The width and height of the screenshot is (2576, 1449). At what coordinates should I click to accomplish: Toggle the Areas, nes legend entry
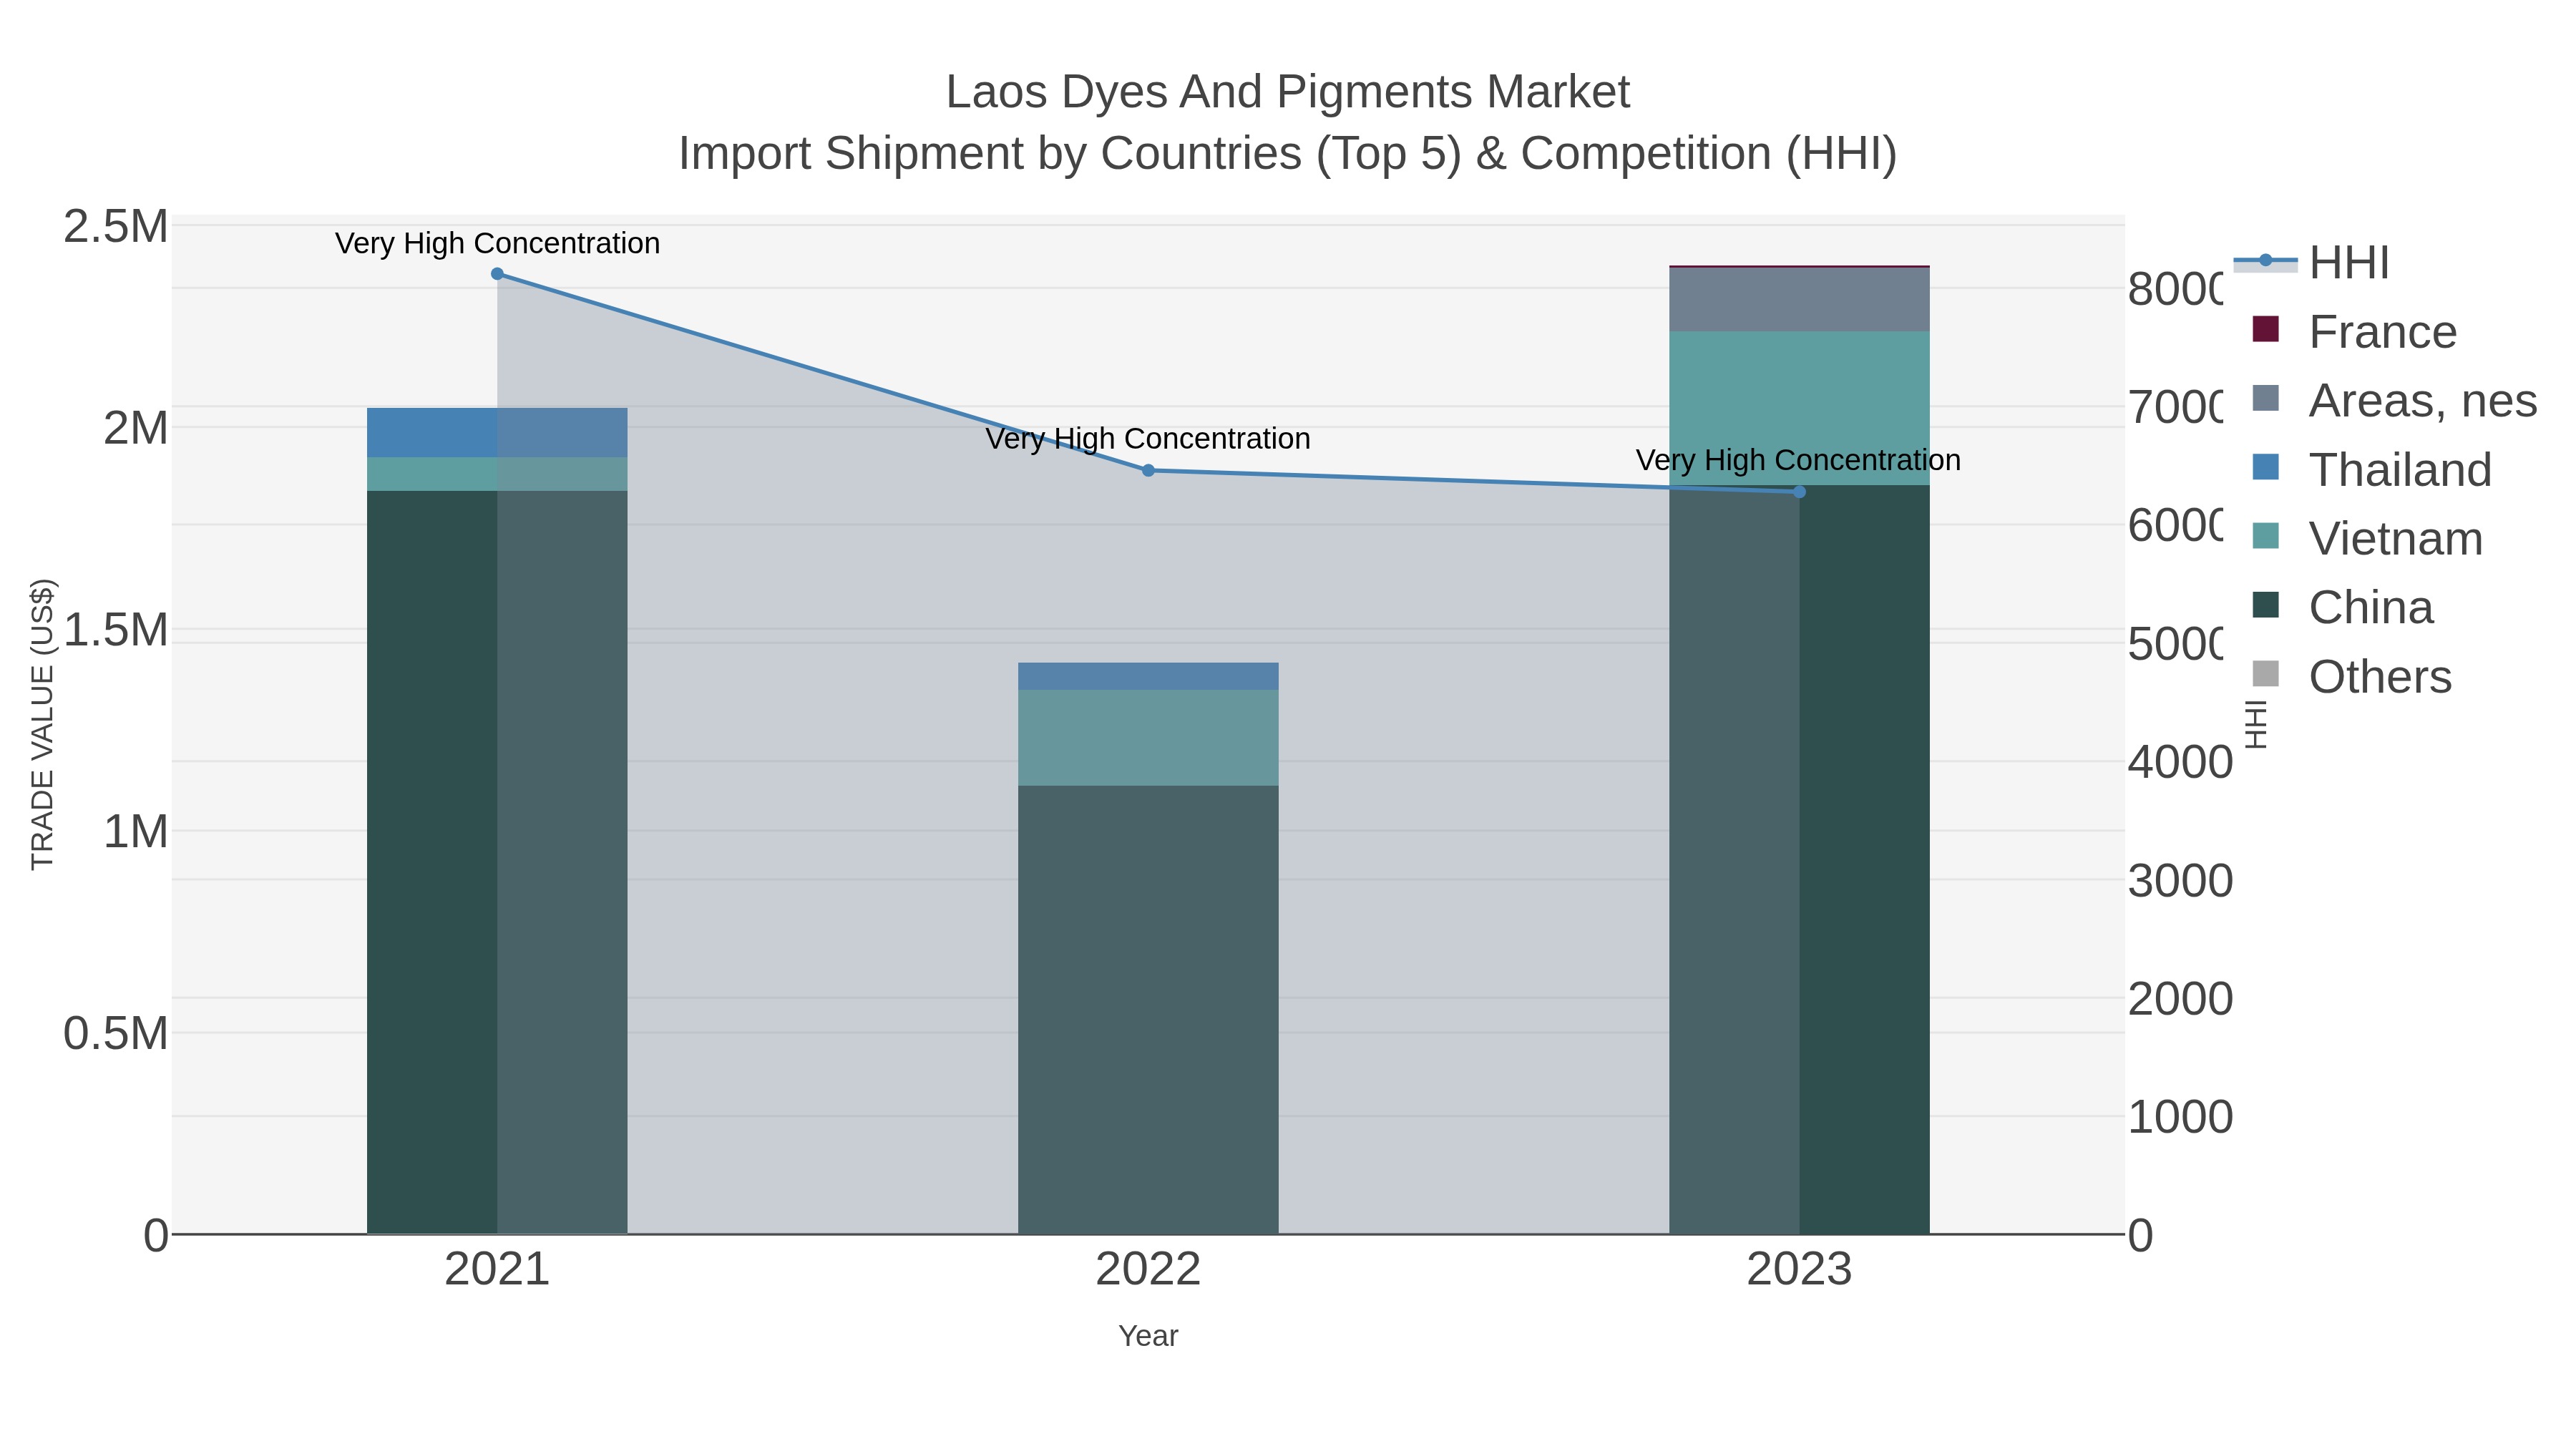click(2394, 401)
